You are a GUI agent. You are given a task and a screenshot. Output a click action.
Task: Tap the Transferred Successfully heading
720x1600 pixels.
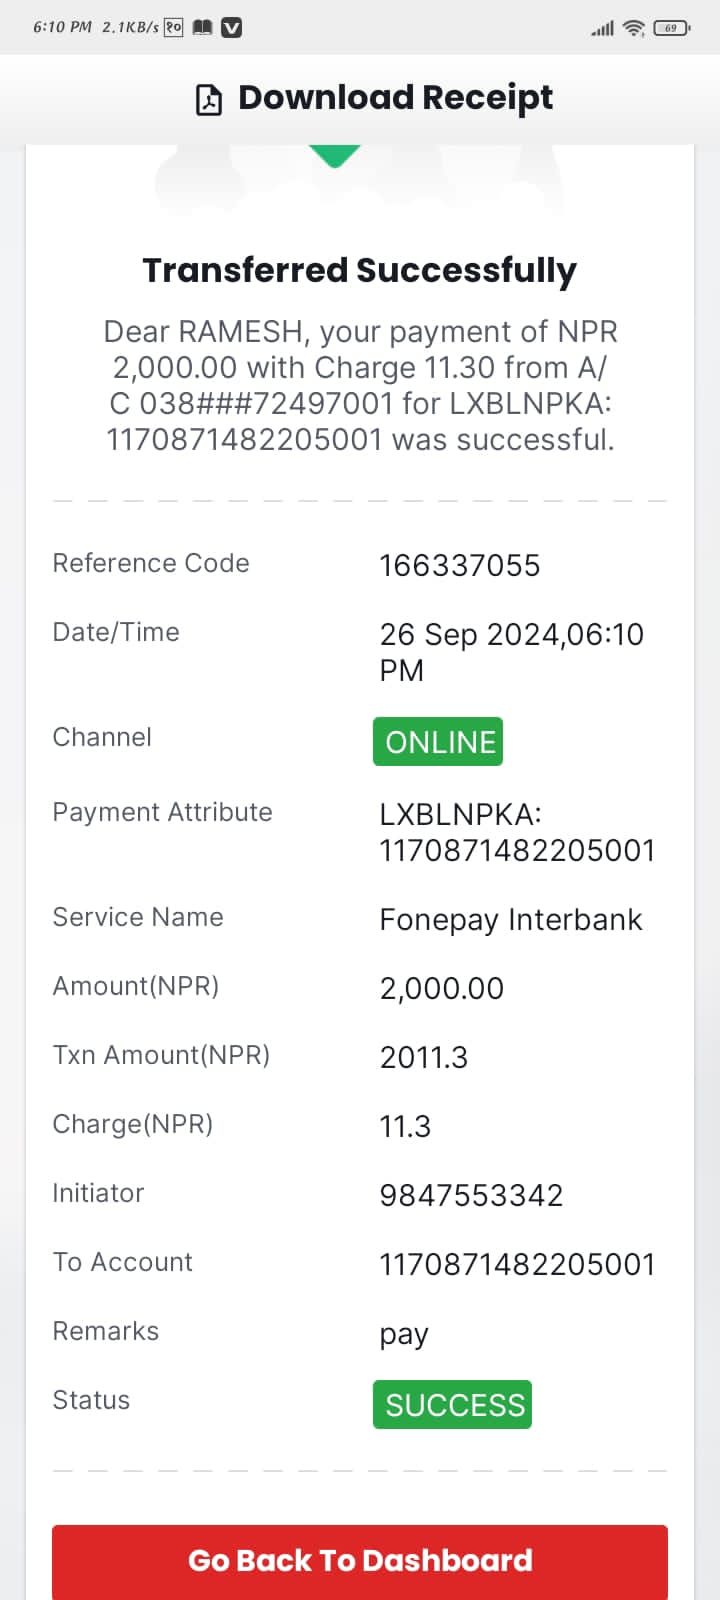[360, 271]
